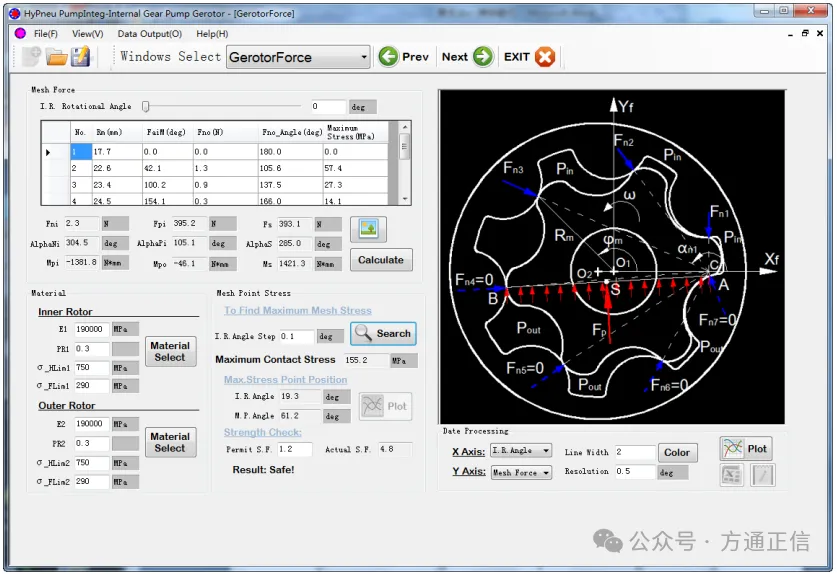This screenshot has width=837, height=574.
Task: Click the grayed spreadsheet export icon
Action: pyautogui.click(x=731, y=475)
